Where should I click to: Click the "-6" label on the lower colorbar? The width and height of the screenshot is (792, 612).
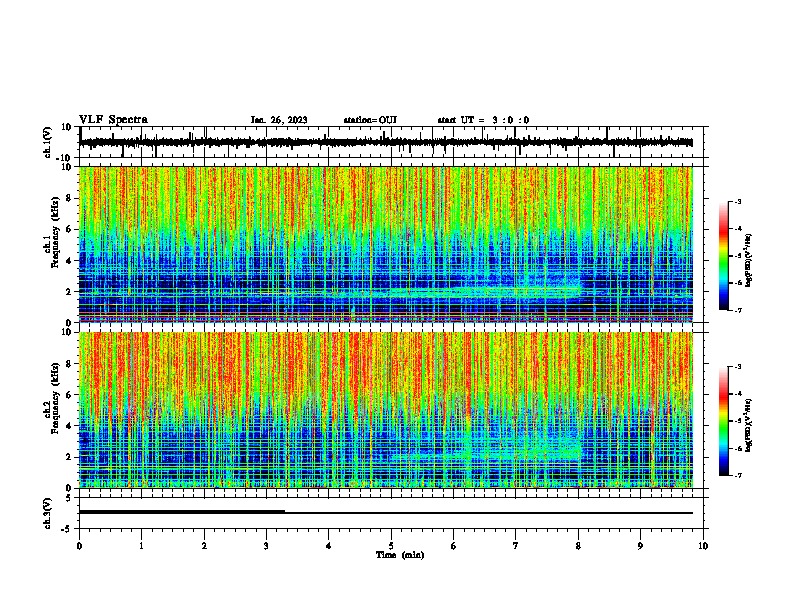pos(737,448)
